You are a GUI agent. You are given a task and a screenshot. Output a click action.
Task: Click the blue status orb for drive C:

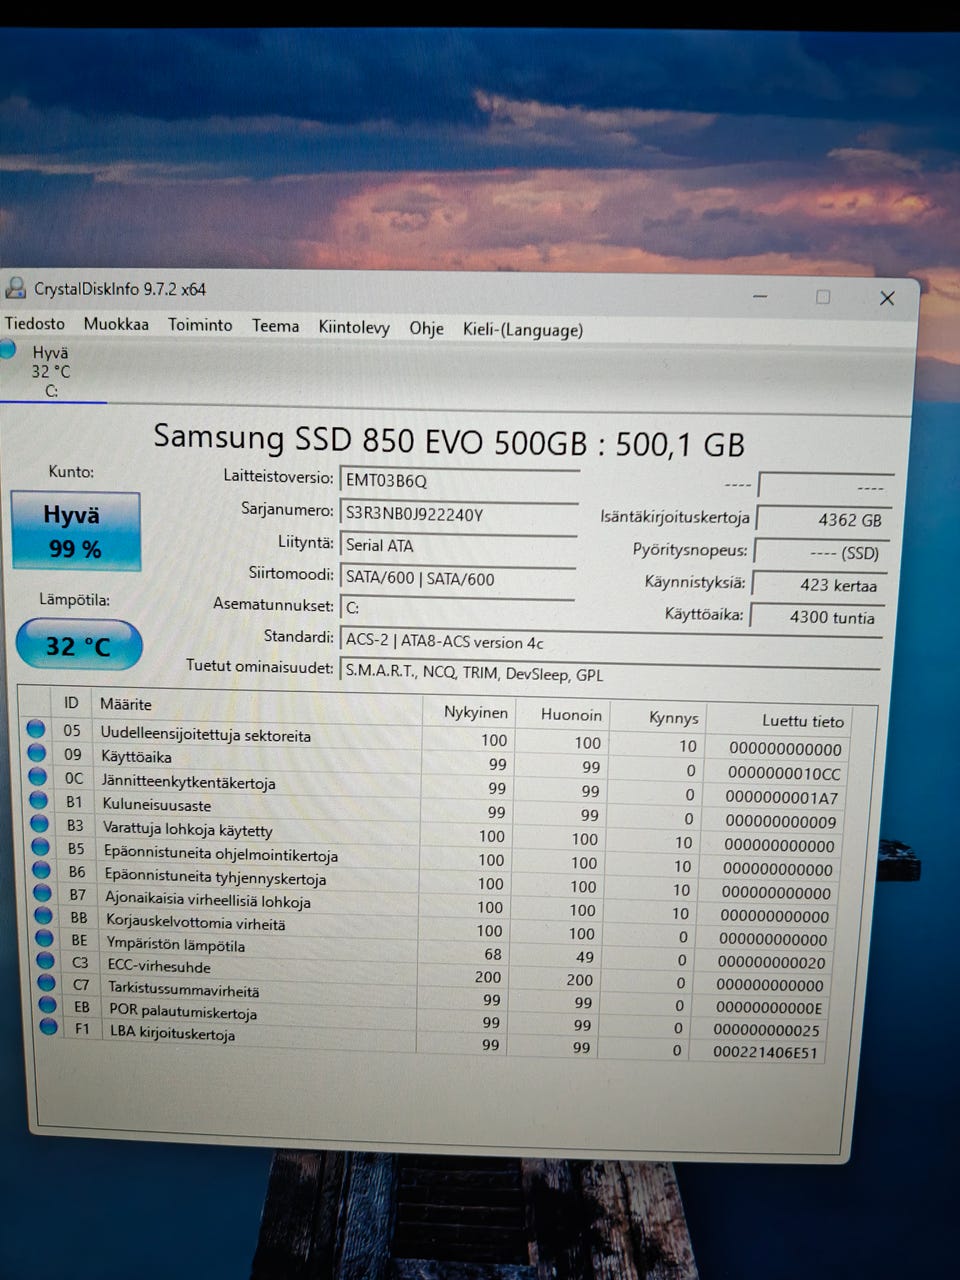(x=8, y=350)
